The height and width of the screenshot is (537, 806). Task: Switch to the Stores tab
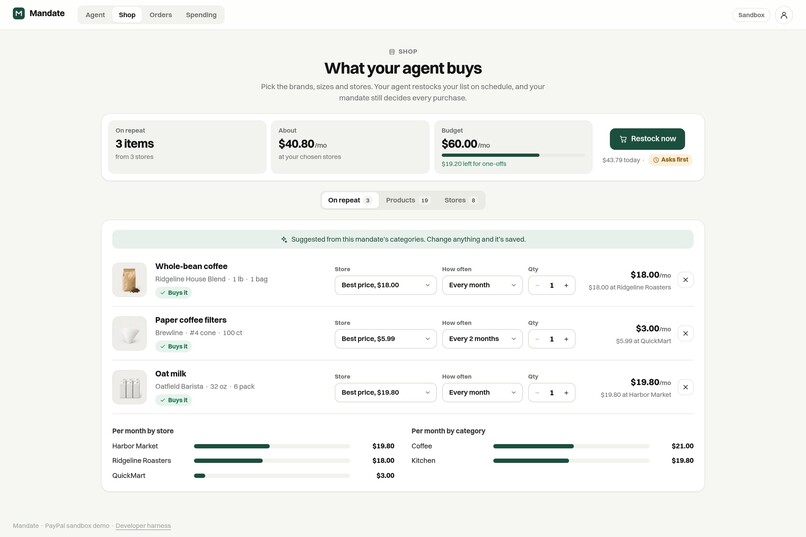click(x=460, y=200)
